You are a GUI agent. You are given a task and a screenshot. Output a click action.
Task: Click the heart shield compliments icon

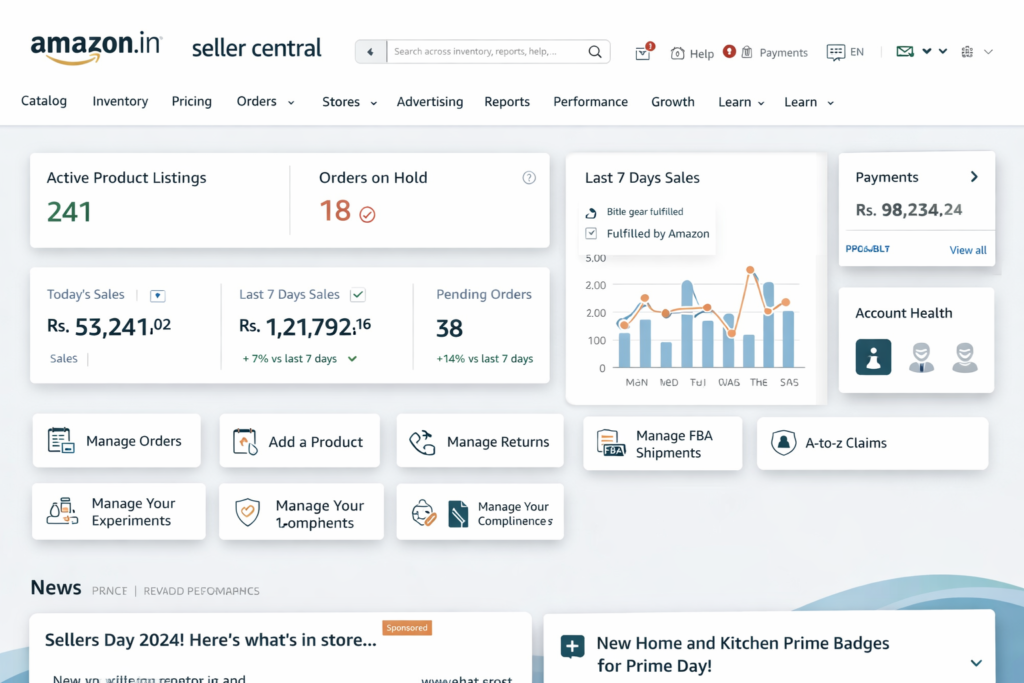tap(248, 513)
